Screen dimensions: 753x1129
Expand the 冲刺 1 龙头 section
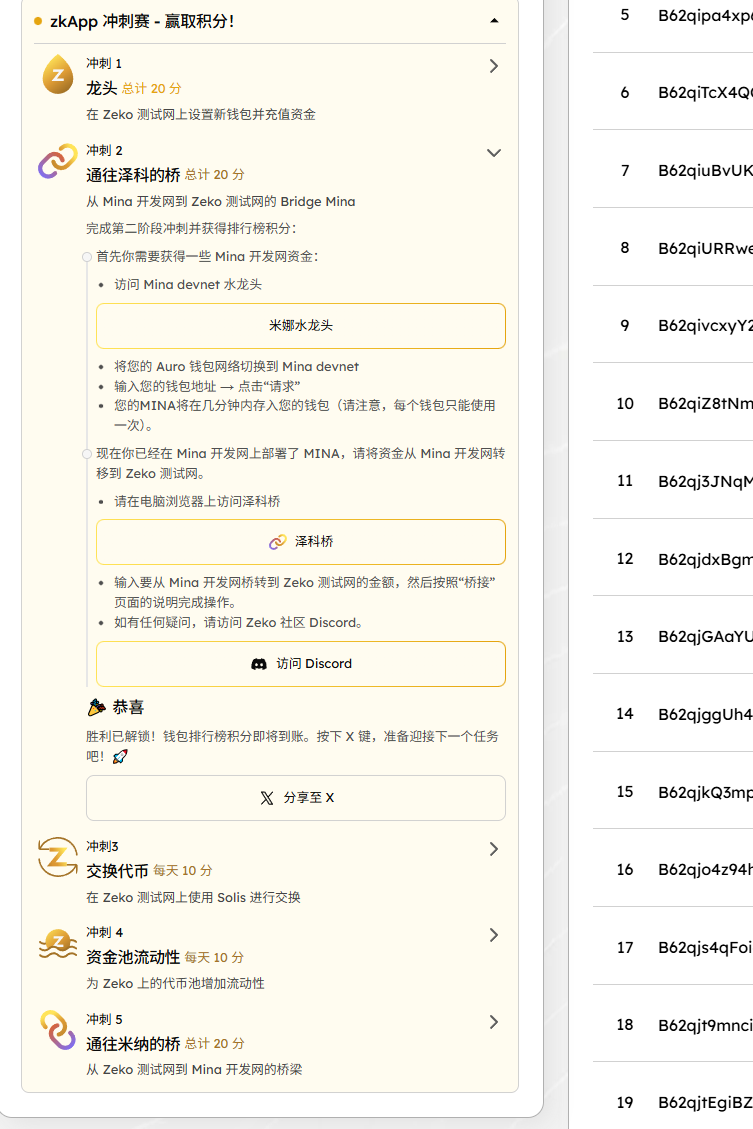[x=493, y=67]
